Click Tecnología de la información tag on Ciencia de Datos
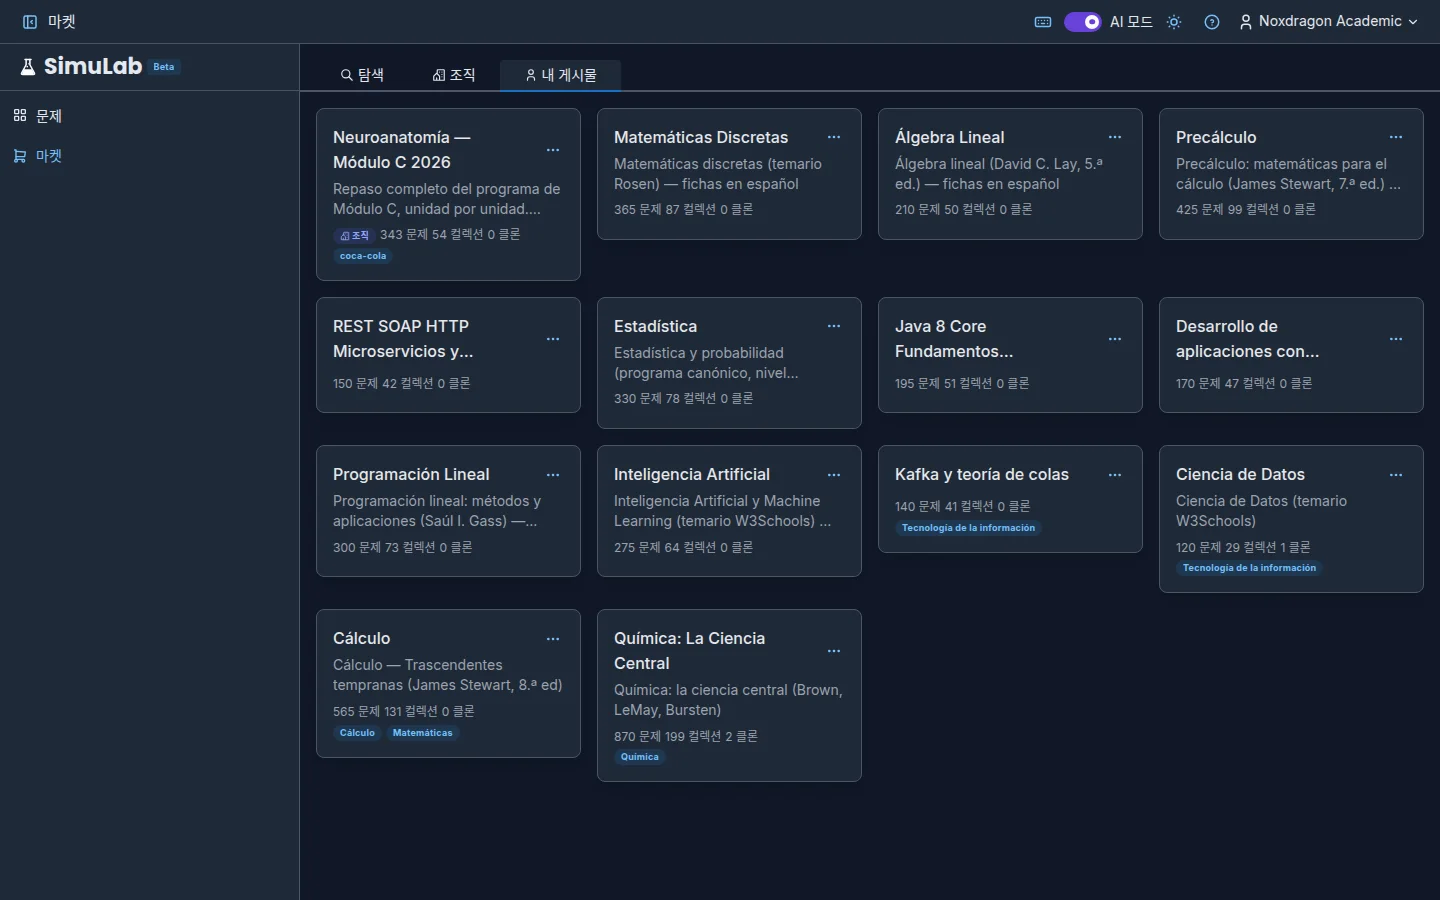1440x900 pixels. (1249, 568)
